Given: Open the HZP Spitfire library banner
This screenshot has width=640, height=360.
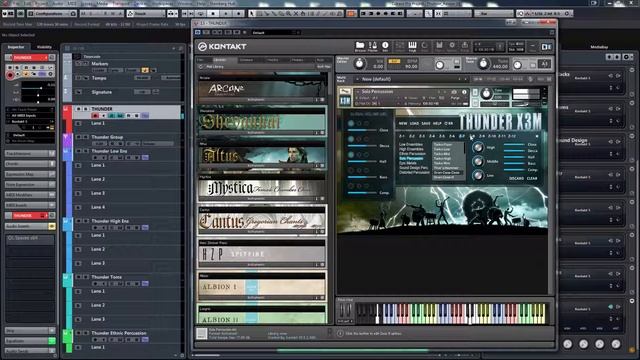Looking at the screenshot, I should coord(262,254).
